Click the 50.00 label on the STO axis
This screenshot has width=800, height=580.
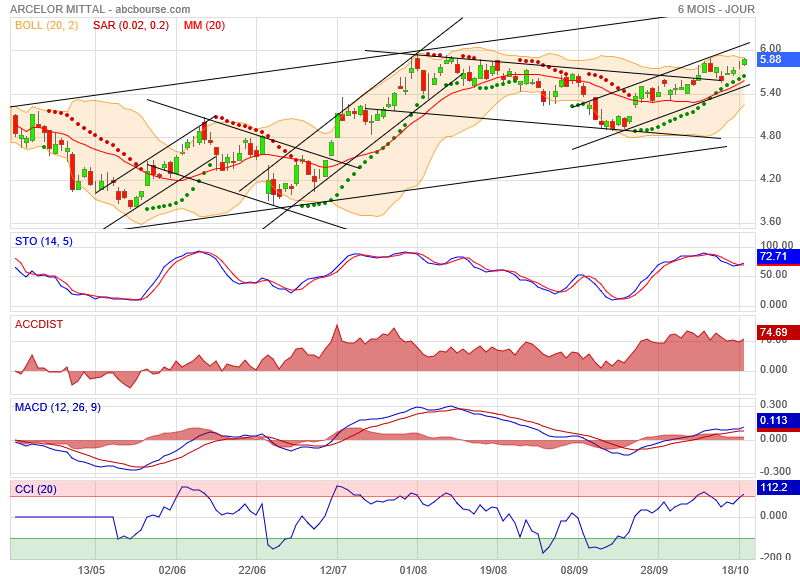773,274
